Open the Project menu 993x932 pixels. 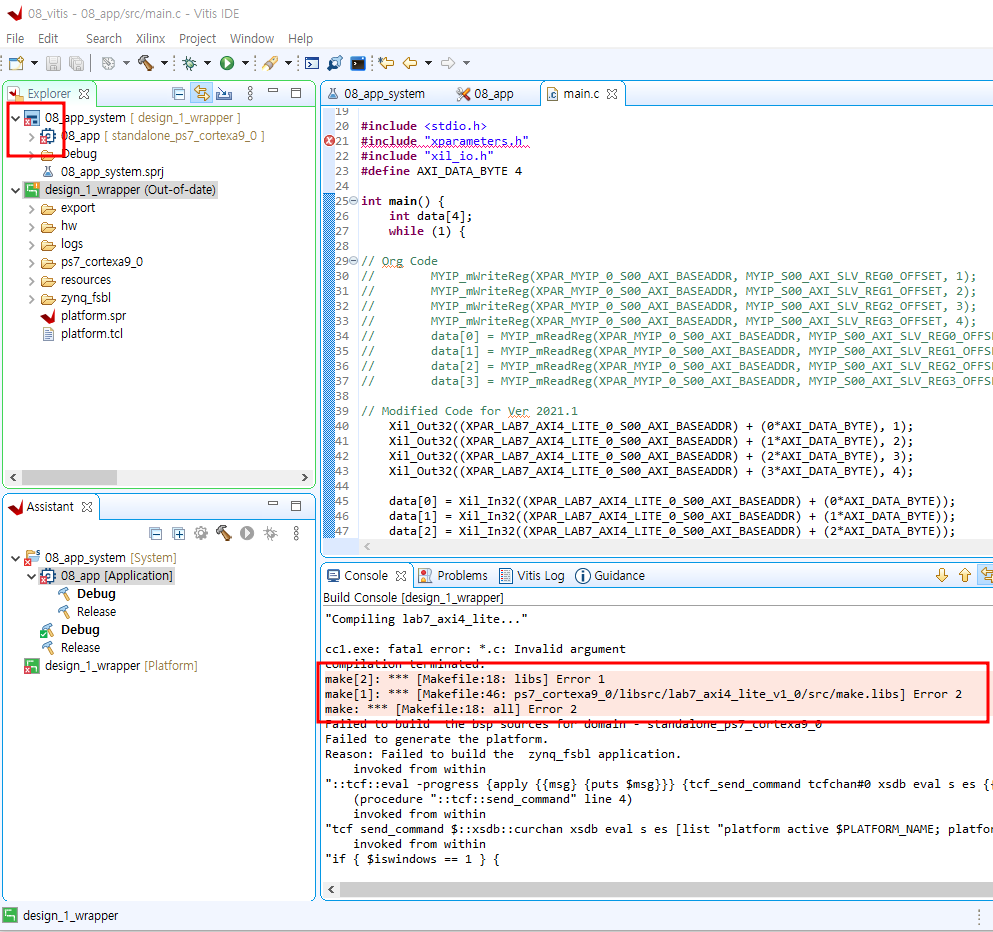click(x=197, y=39)
